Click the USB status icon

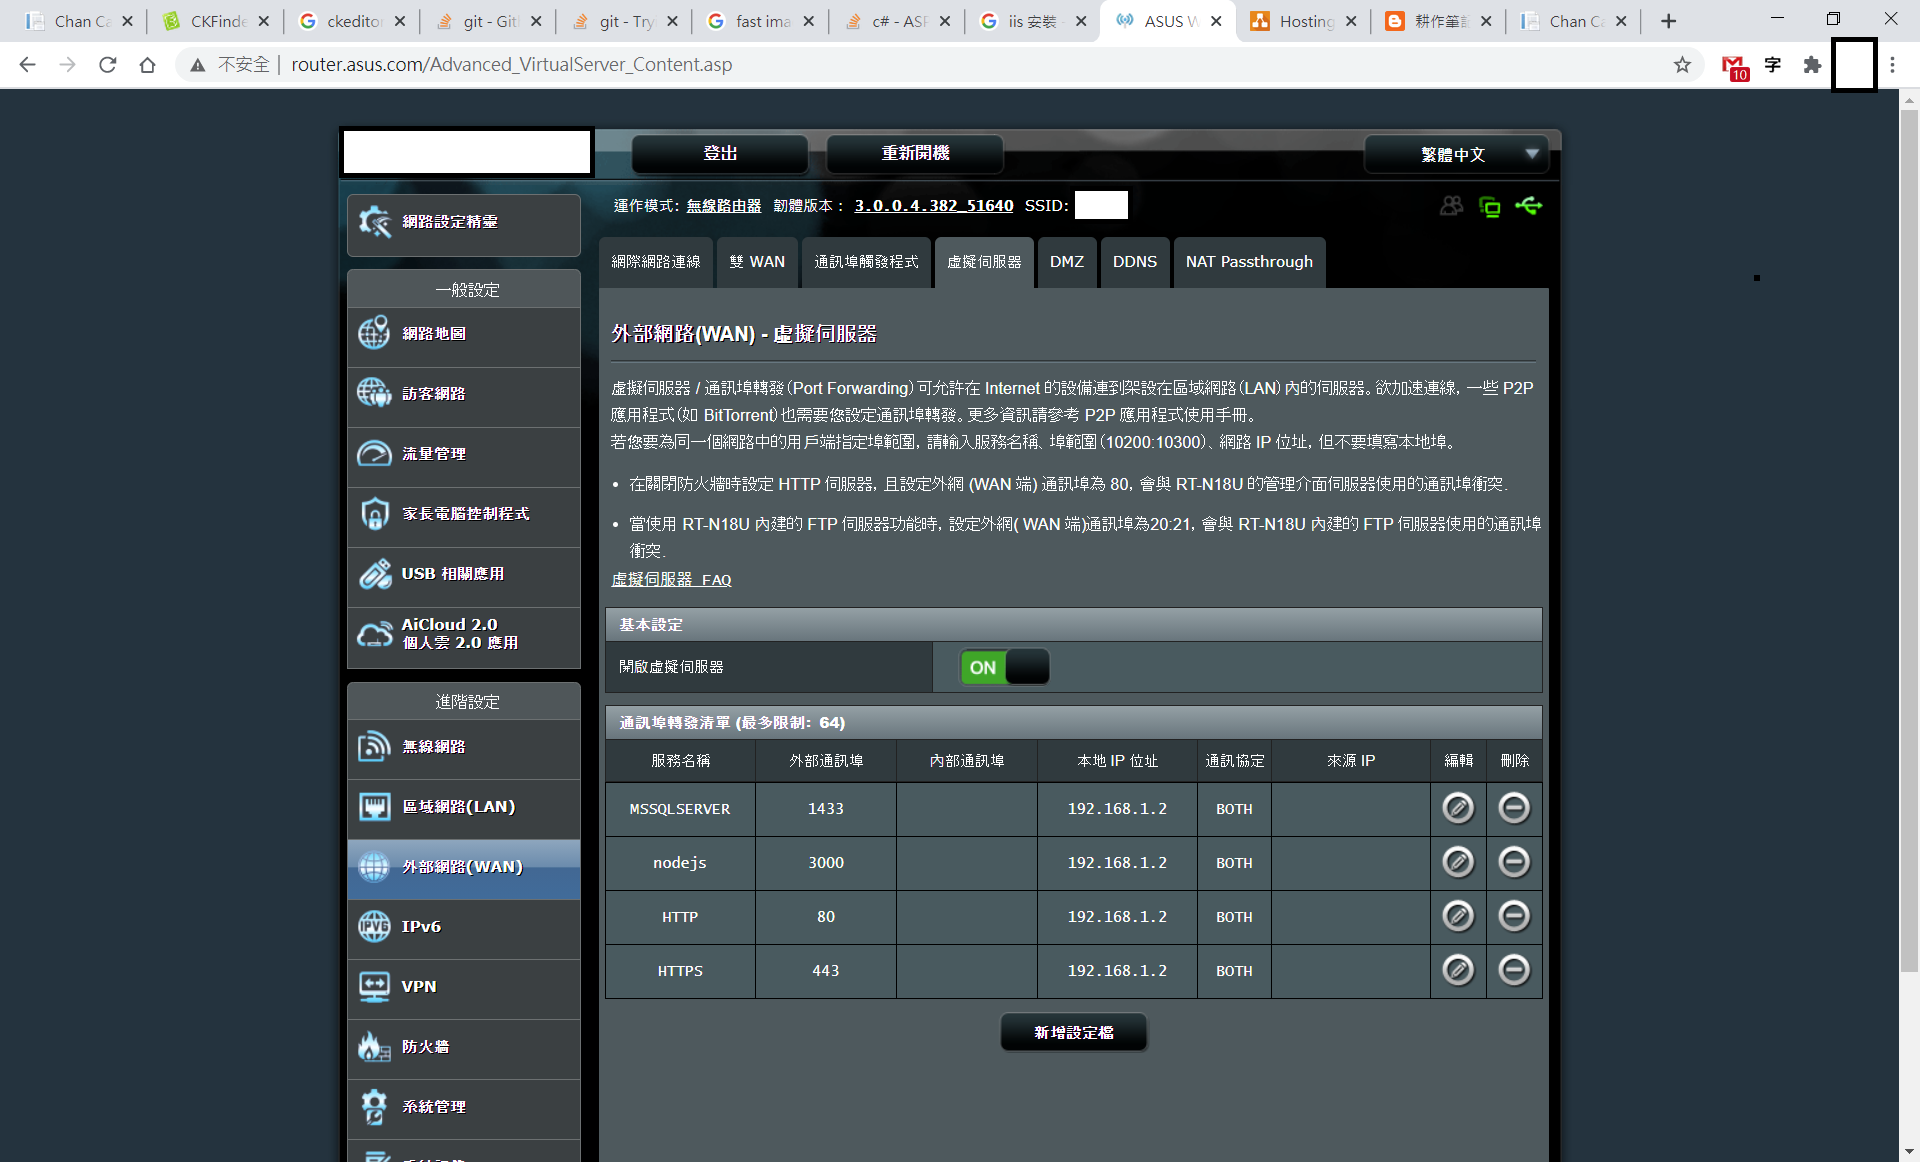coord(1529,206)
